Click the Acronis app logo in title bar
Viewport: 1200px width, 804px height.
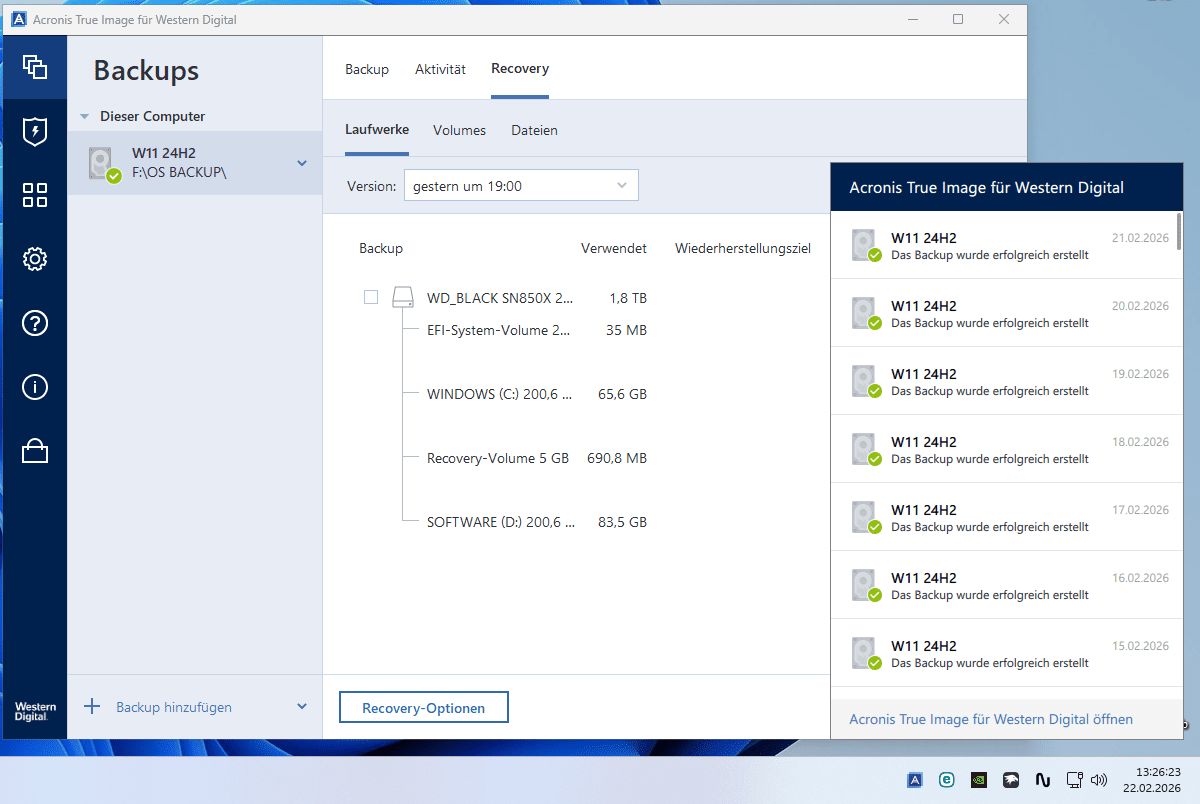(x=20, y=20)
